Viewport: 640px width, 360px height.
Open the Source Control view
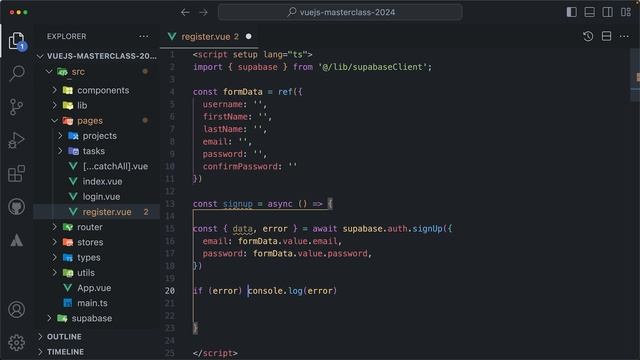tap(16, 107)
